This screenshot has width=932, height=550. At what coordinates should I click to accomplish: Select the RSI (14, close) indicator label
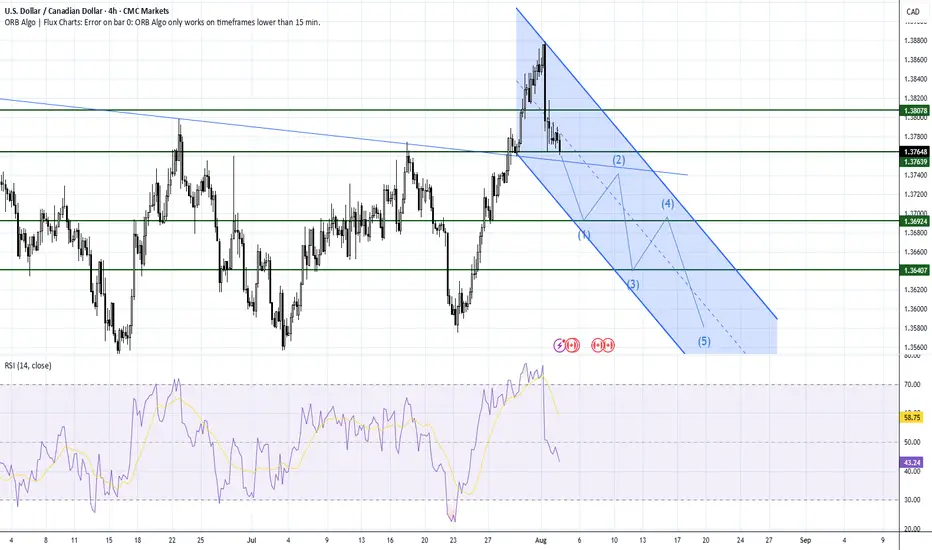(x=28, y=365)
